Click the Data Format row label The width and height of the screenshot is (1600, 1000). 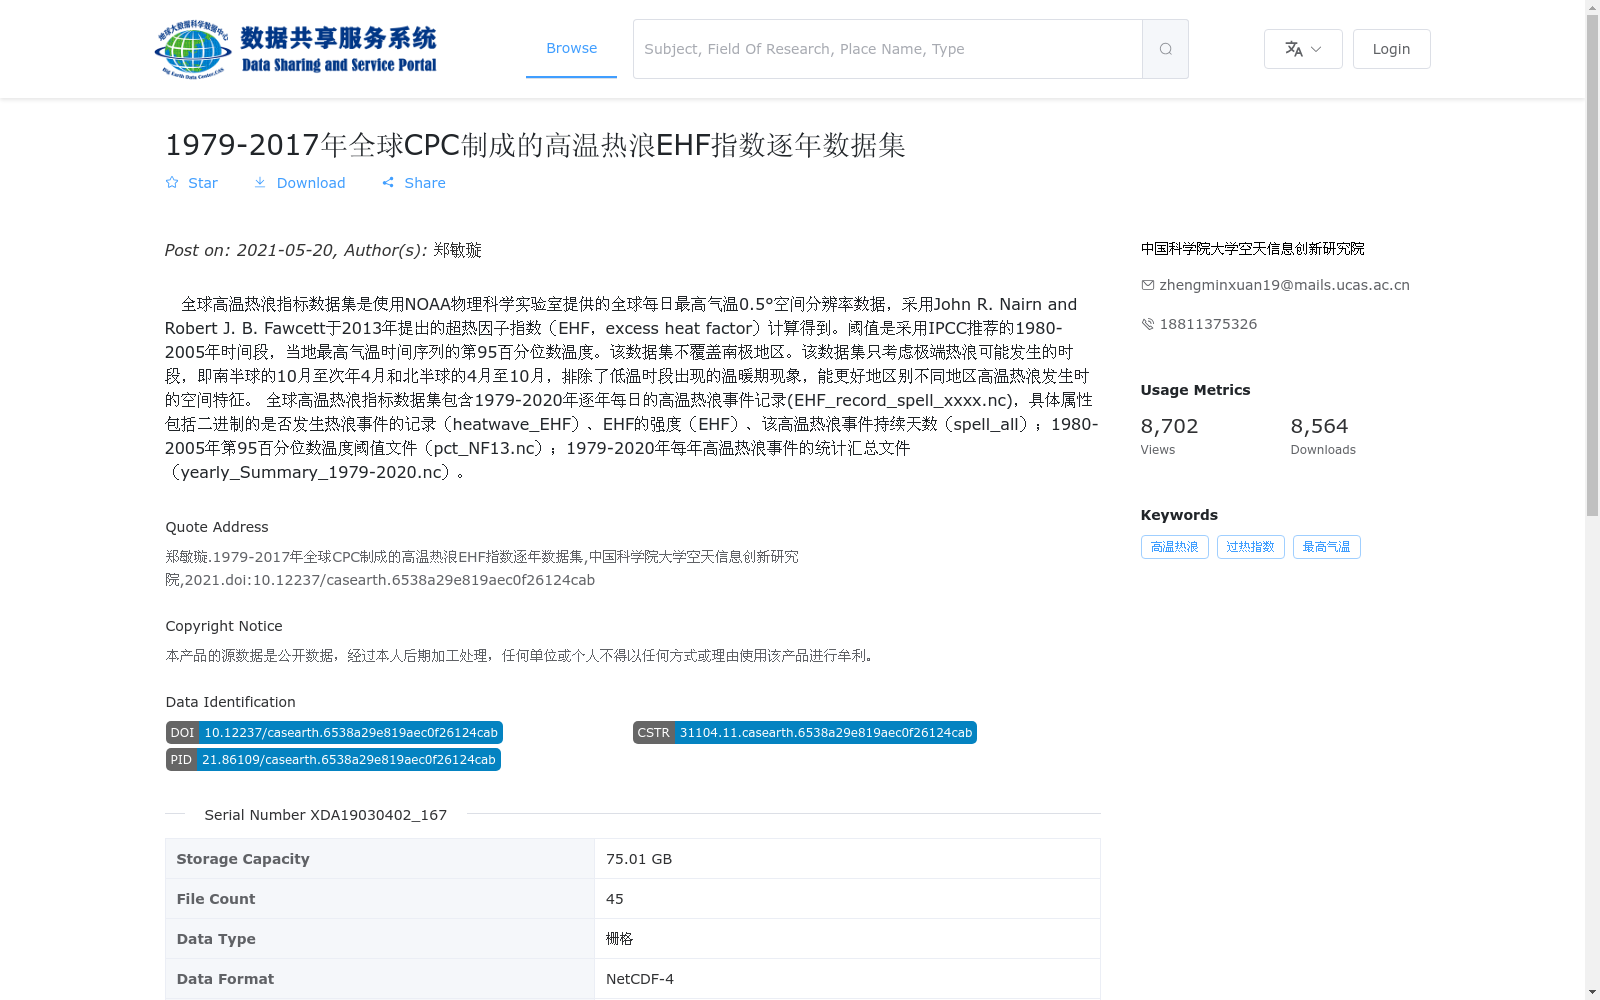[x=225, y=979]
